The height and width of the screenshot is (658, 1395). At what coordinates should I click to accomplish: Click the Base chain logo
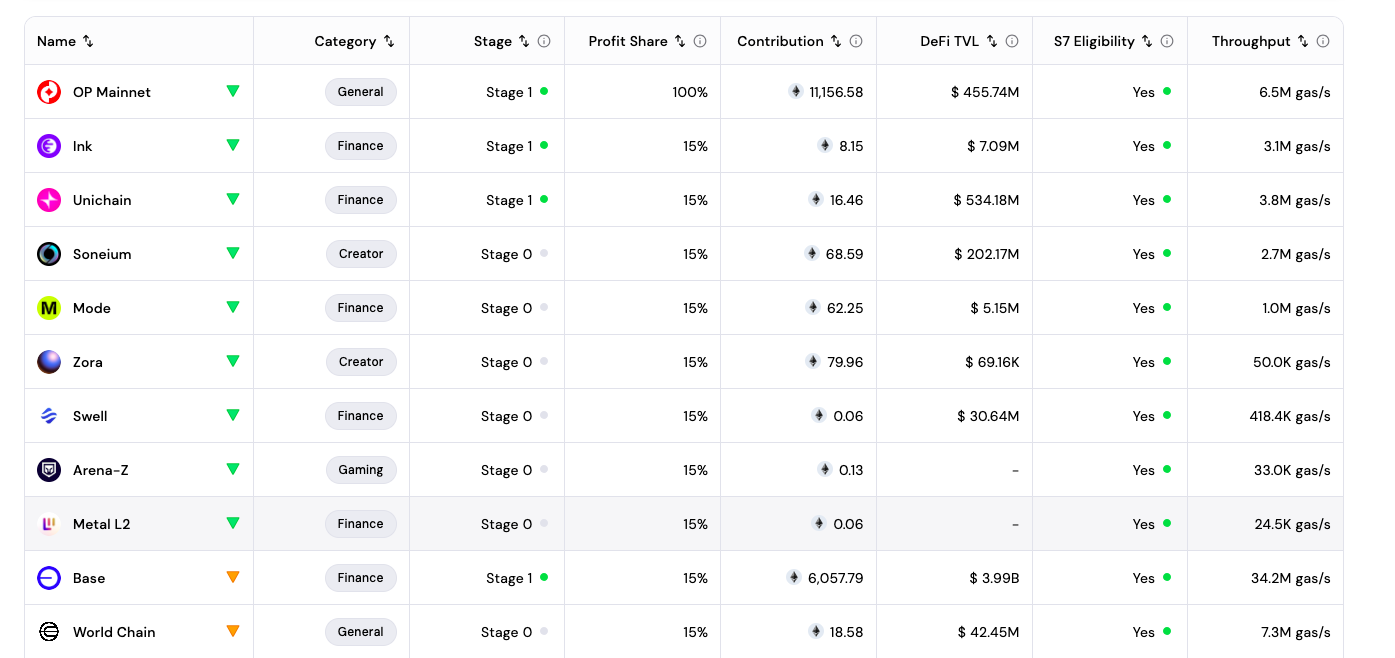(49, 578)
